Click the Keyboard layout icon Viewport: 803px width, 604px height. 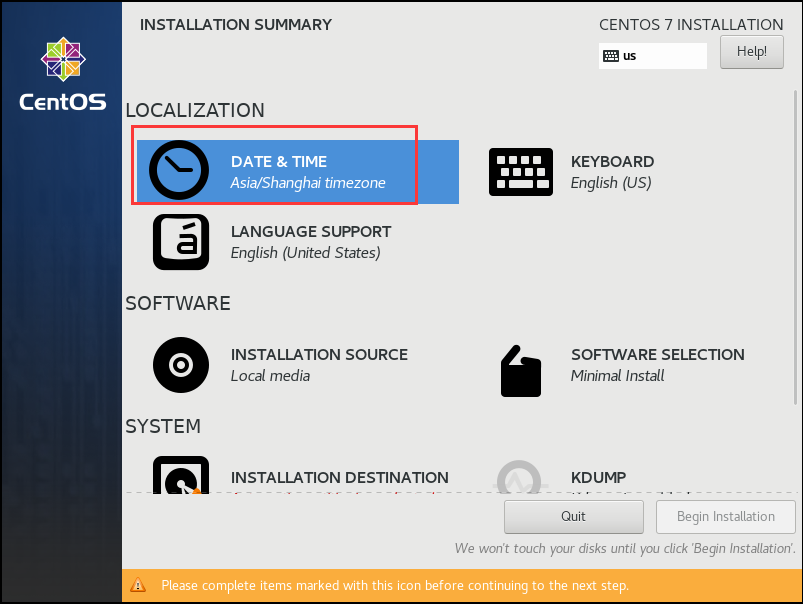[521, 172]
